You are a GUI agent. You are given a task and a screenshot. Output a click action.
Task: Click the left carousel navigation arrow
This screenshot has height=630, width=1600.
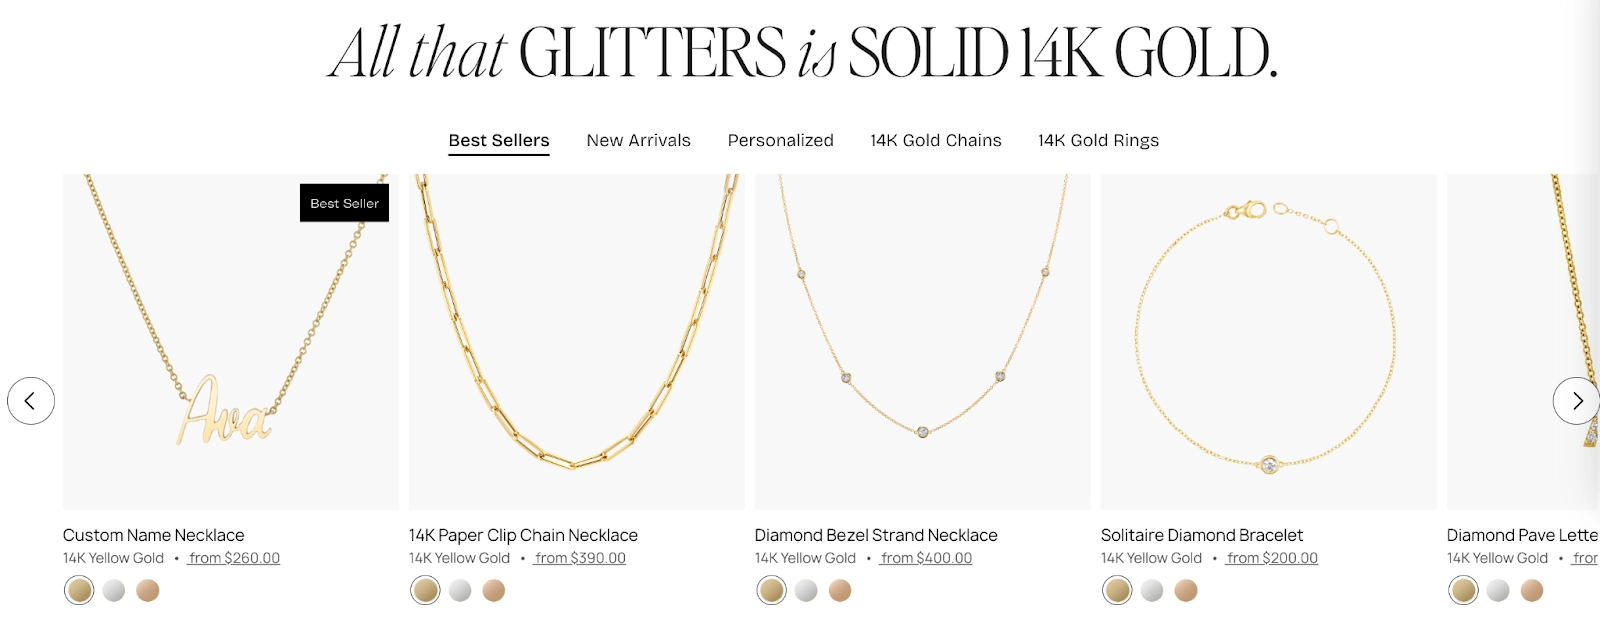(31, 400)
